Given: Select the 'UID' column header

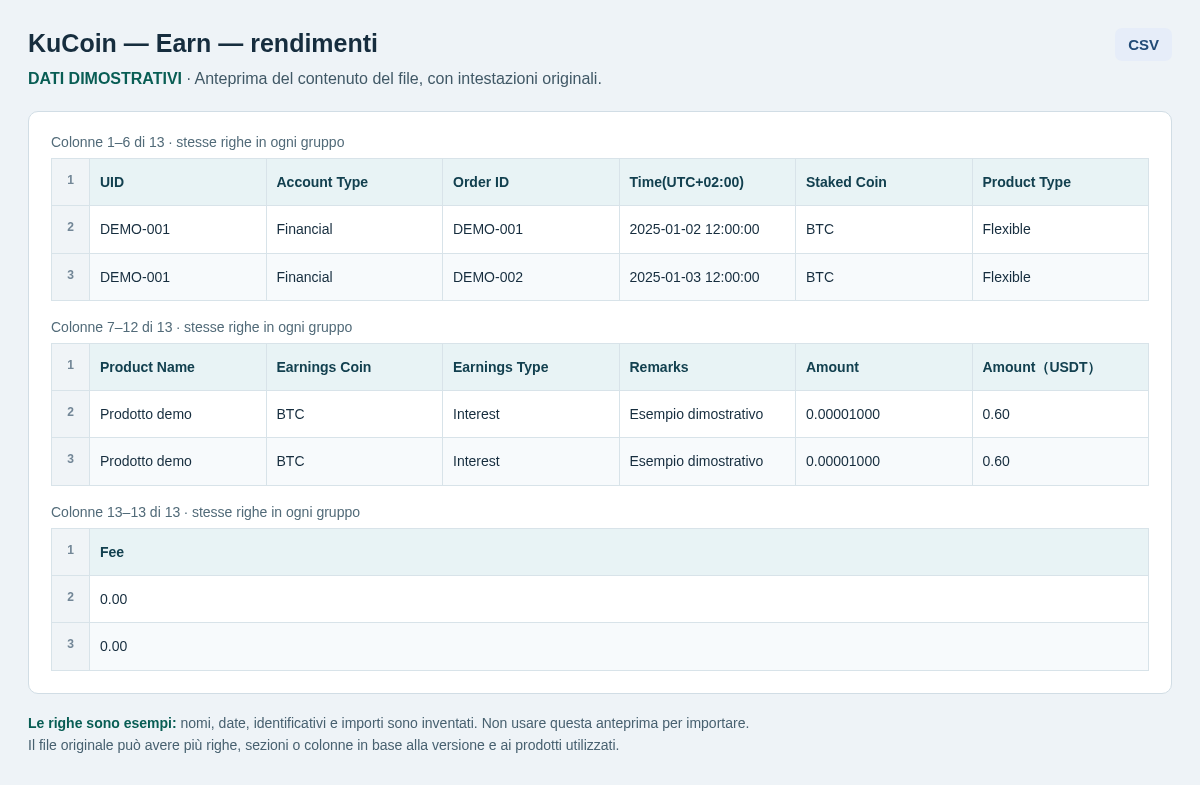Looking at the screenshot, I should click(178, 182).
